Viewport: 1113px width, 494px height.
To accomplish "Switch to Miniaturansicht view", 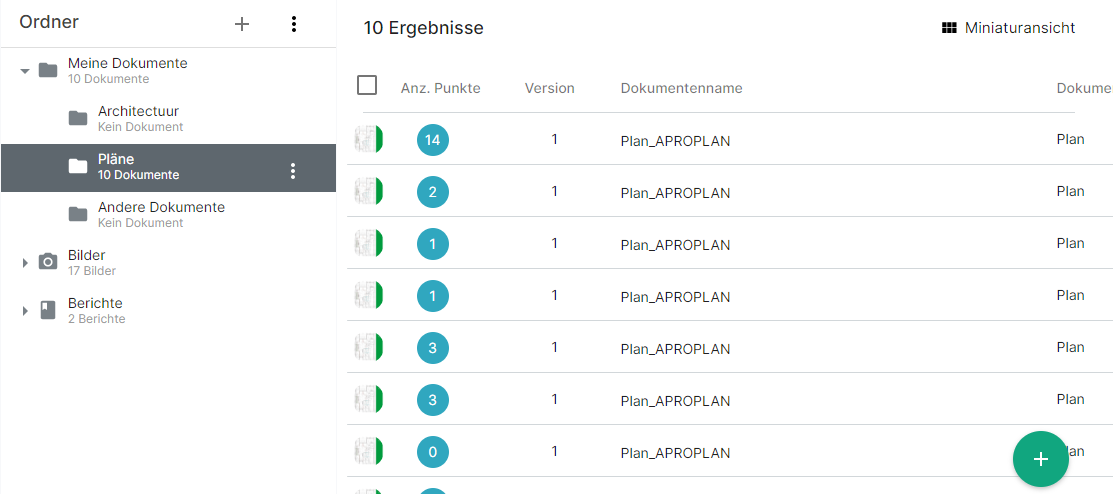I will 1008,28.
